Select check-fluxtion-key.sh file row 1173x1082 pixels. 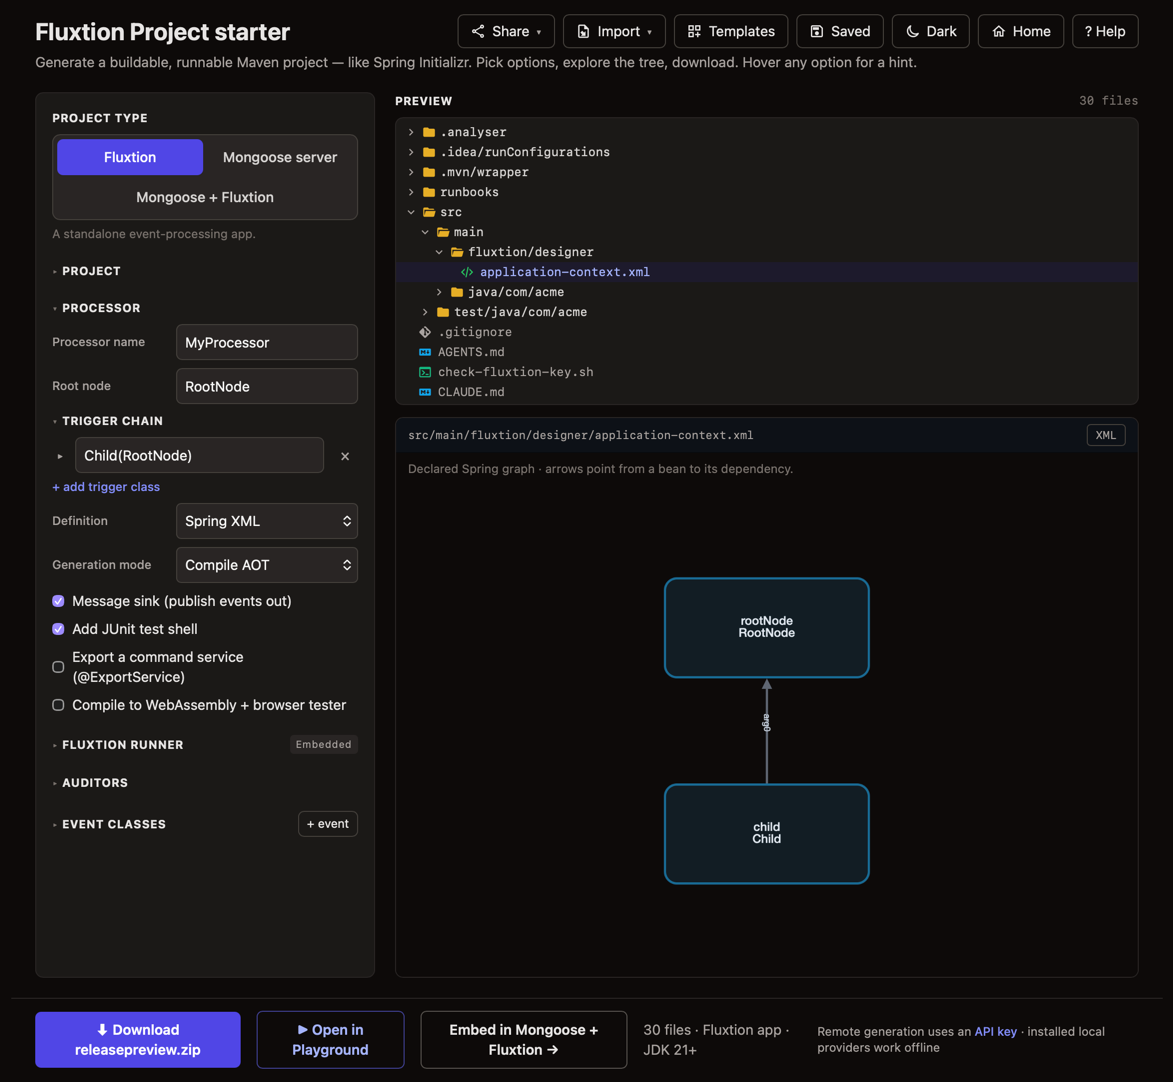click(766, 372)
